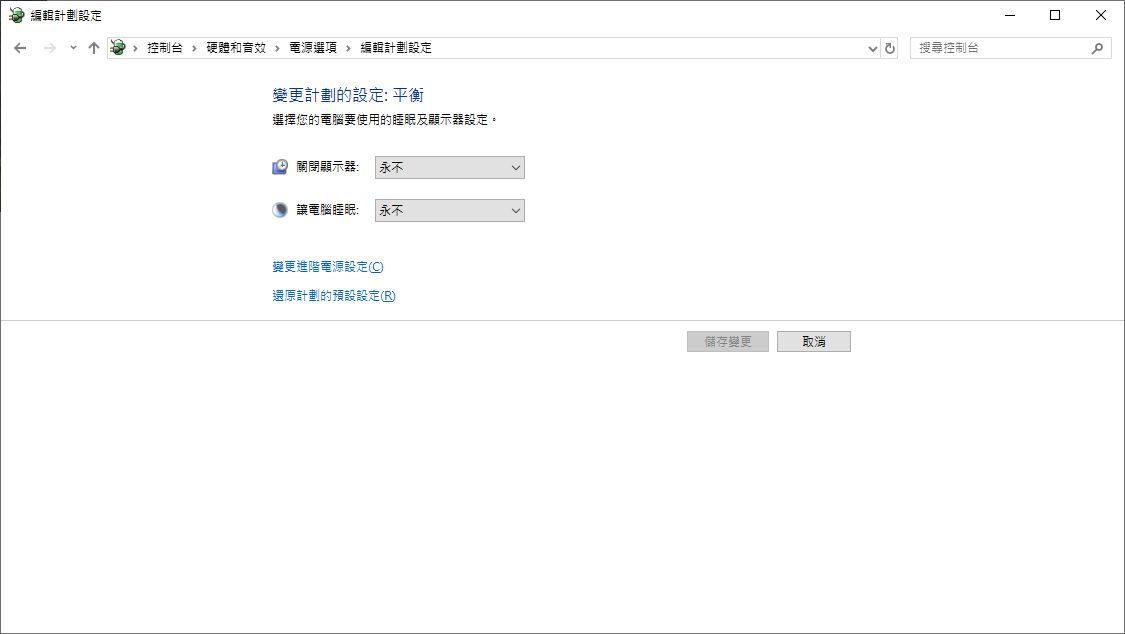Click the back arrow navigation button
Screen dimensions: 1125x634
[20, 48]
